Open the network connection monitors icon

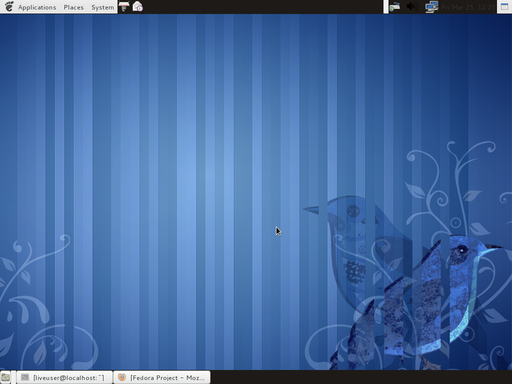[432, 7]
